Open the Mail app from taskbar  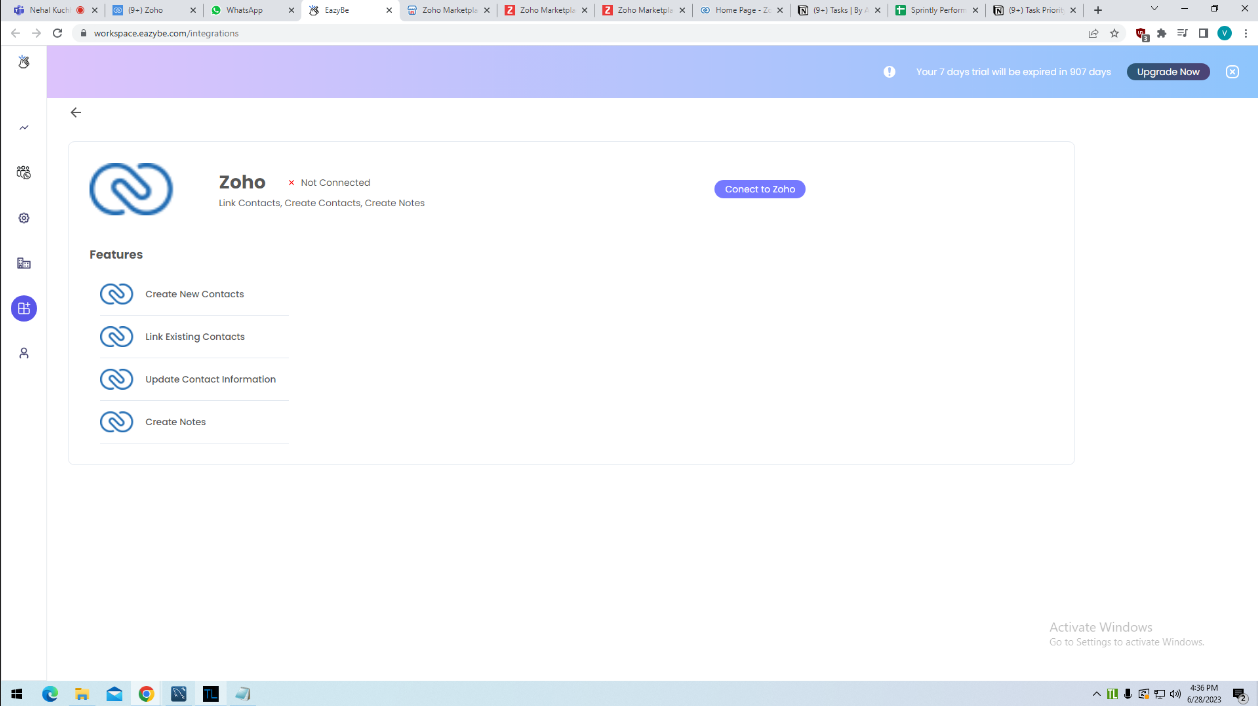click(x=114, y=694)
